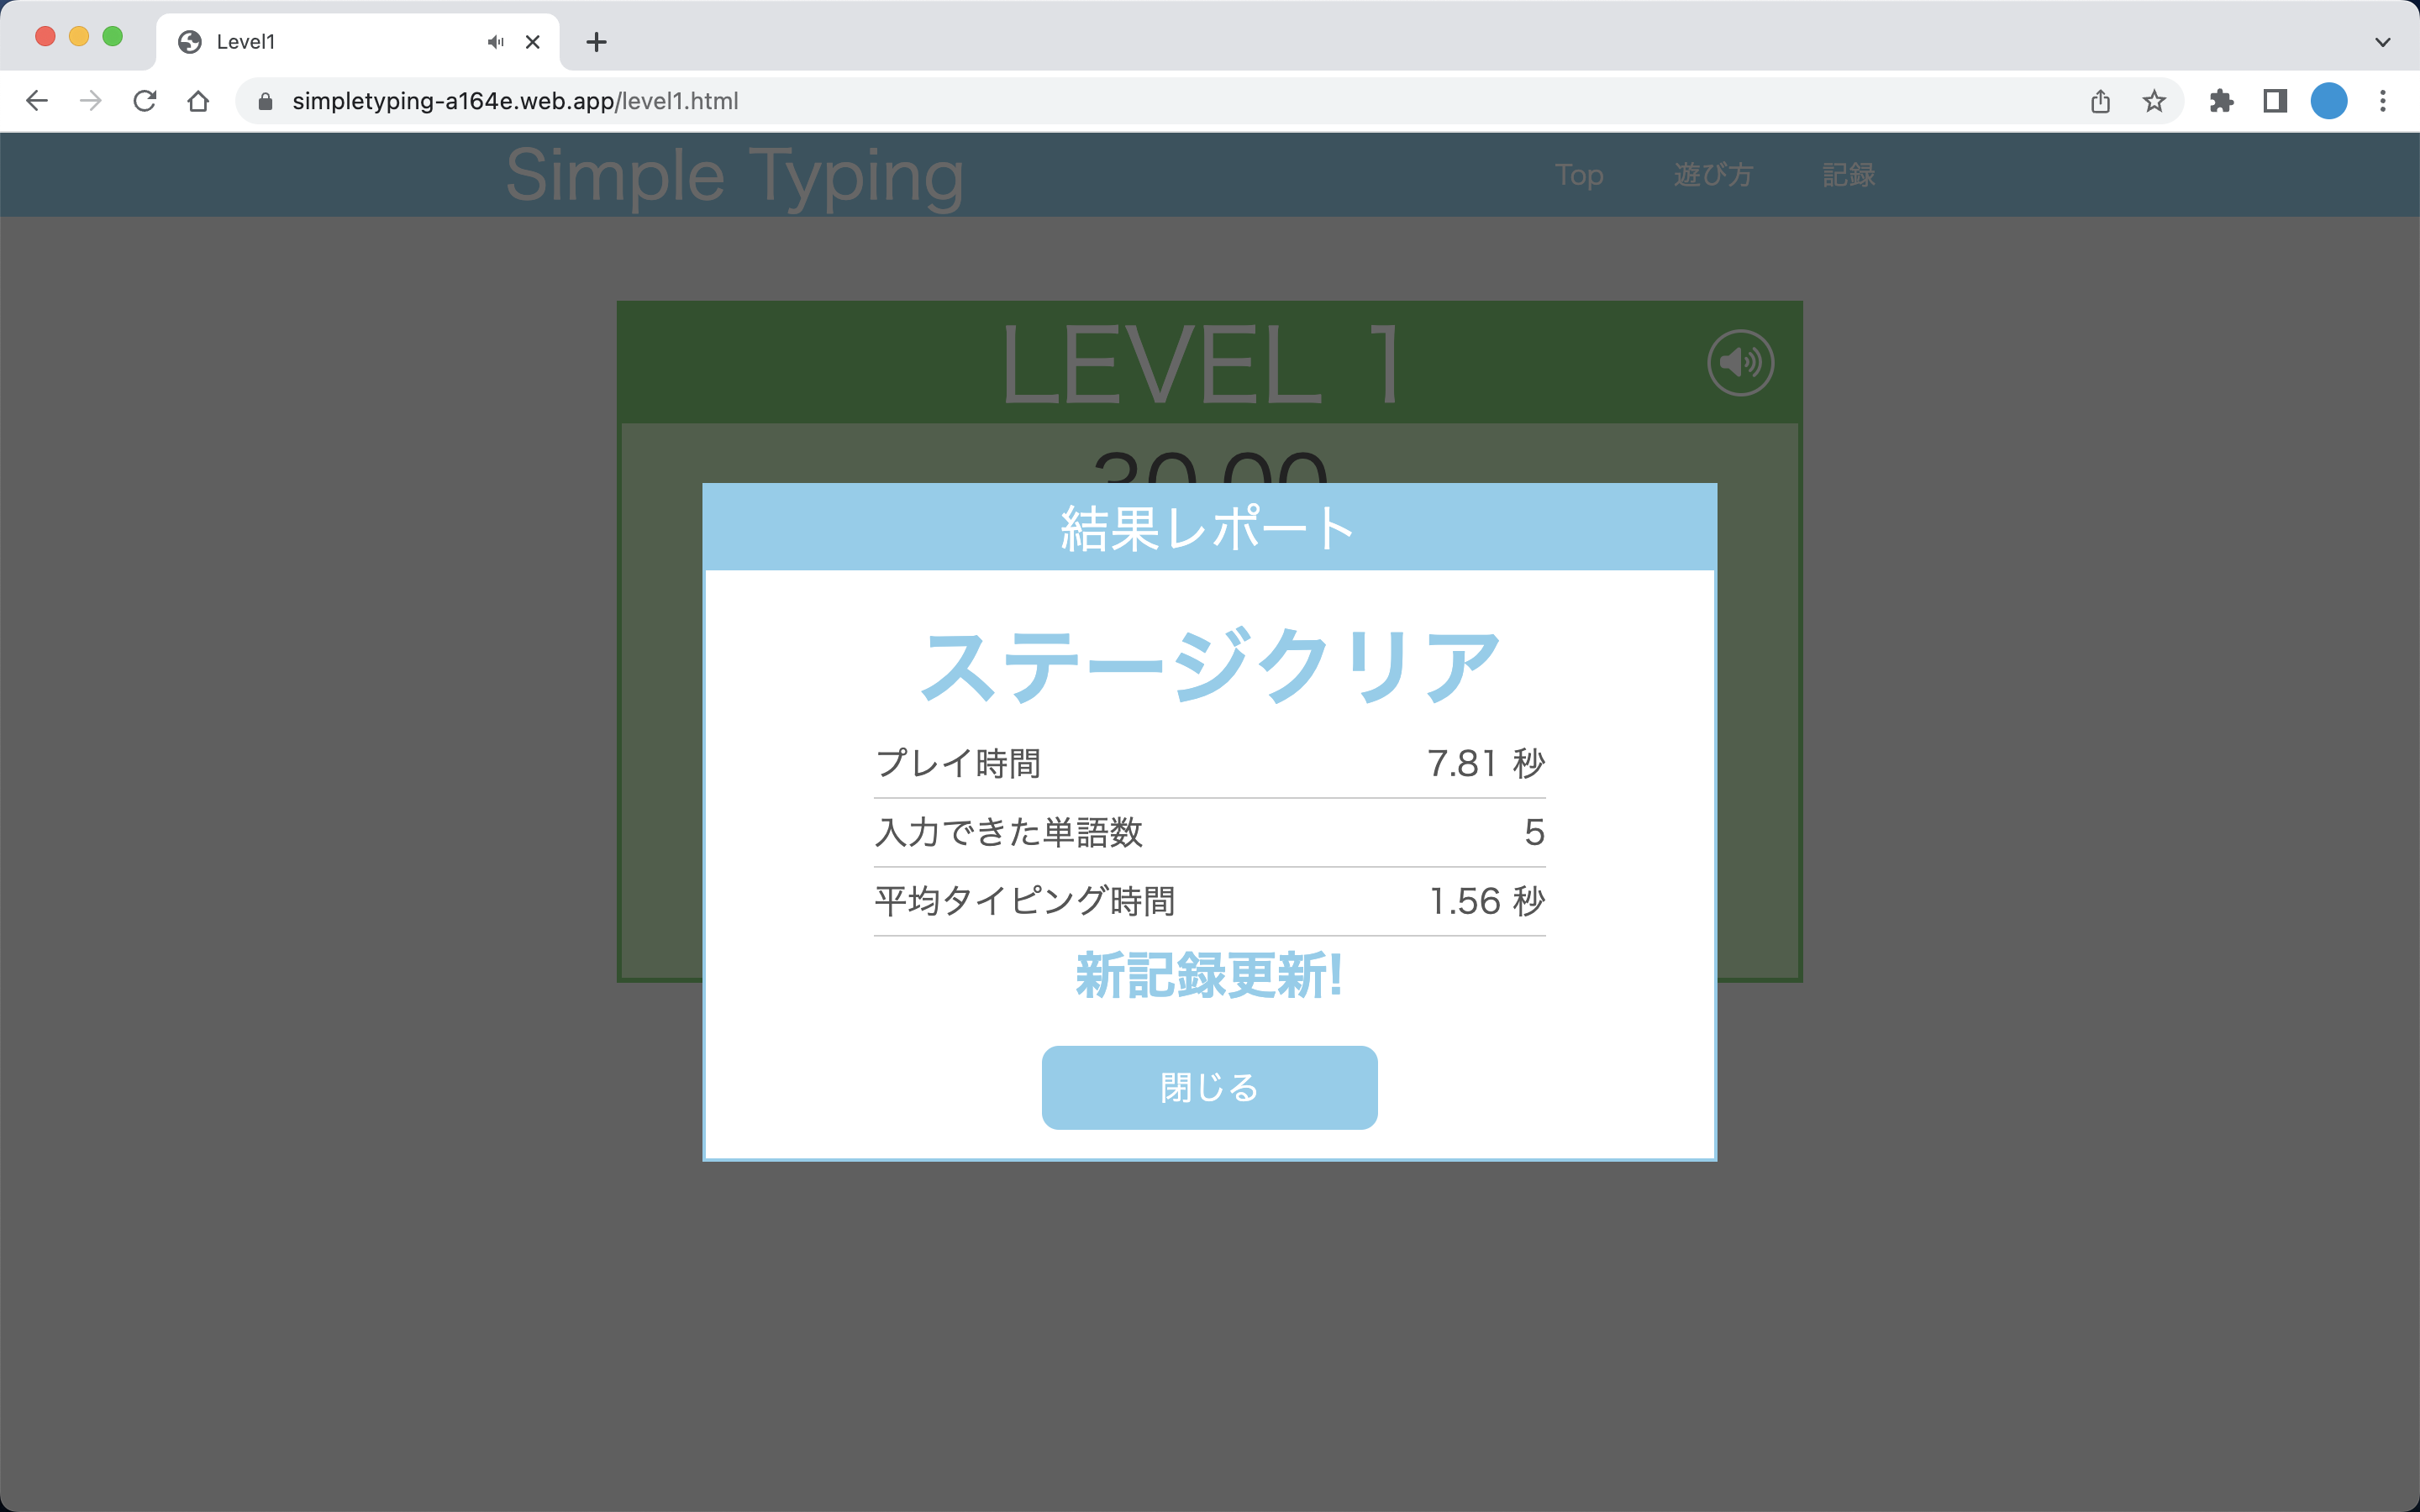Open the side panel icon next to extensions
The width and height of the screenshot is (2420, 1512).
point(2275,100)
